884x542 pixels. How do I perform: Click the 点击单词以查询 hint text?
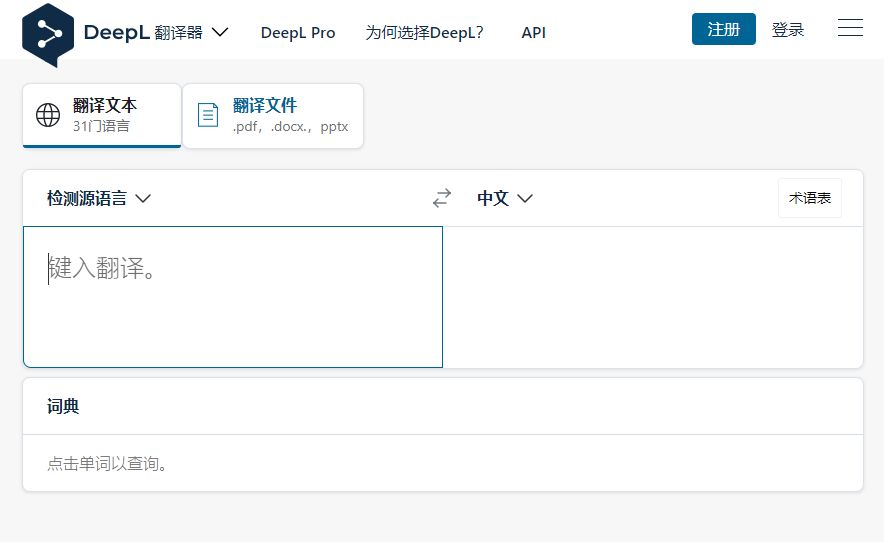pyautogui.click(x=107, y=464)
